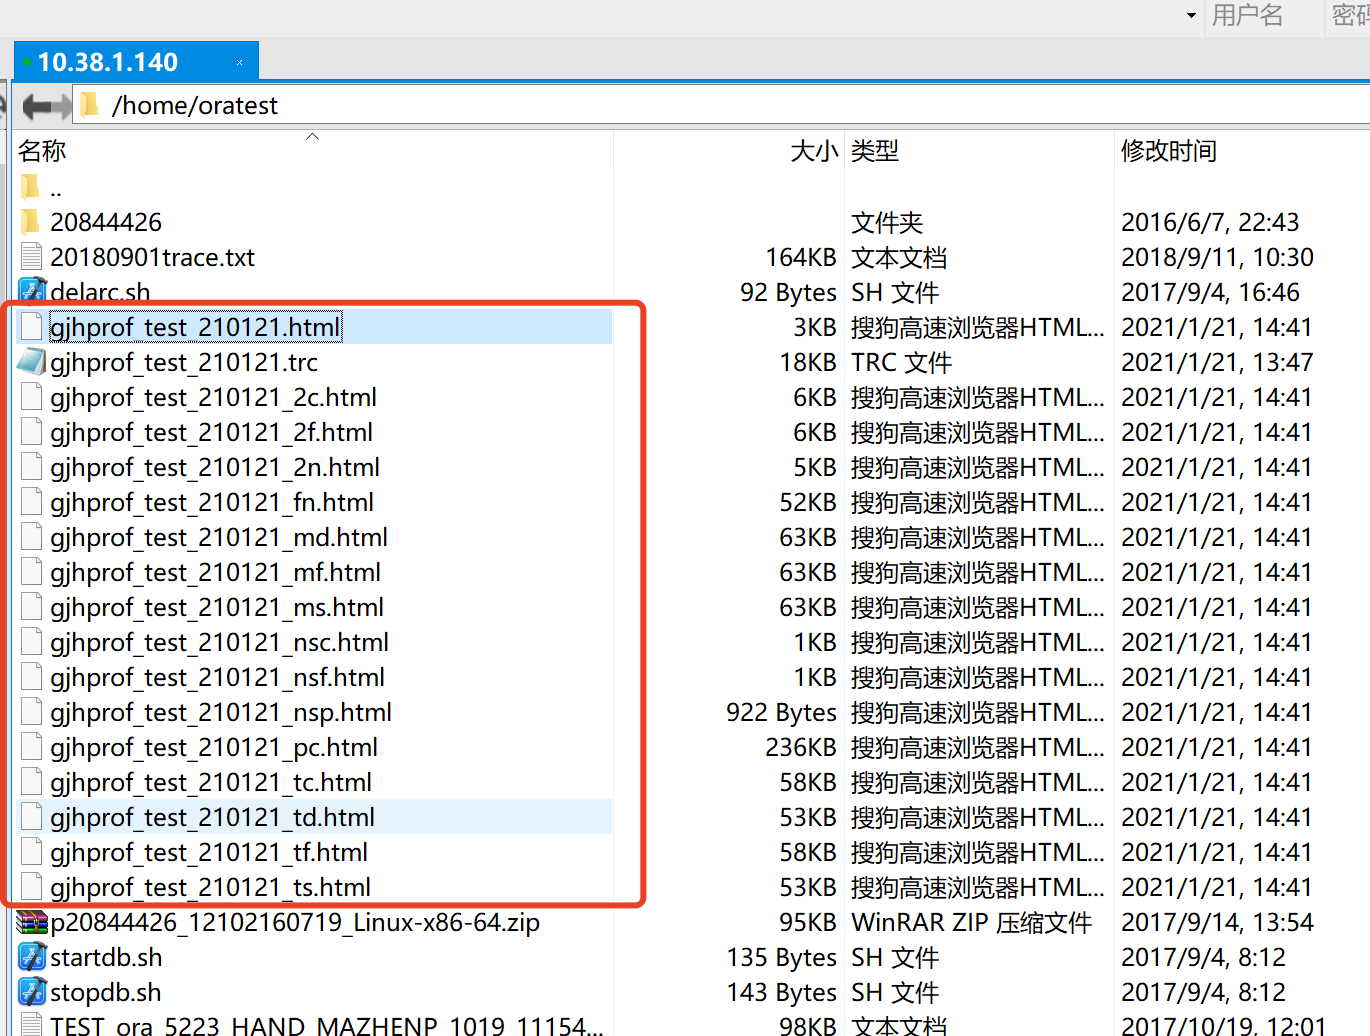Click the WinRAR zip archive icon
Viewport: 1370px width, 1036px height.
click(x=32, y=922)
